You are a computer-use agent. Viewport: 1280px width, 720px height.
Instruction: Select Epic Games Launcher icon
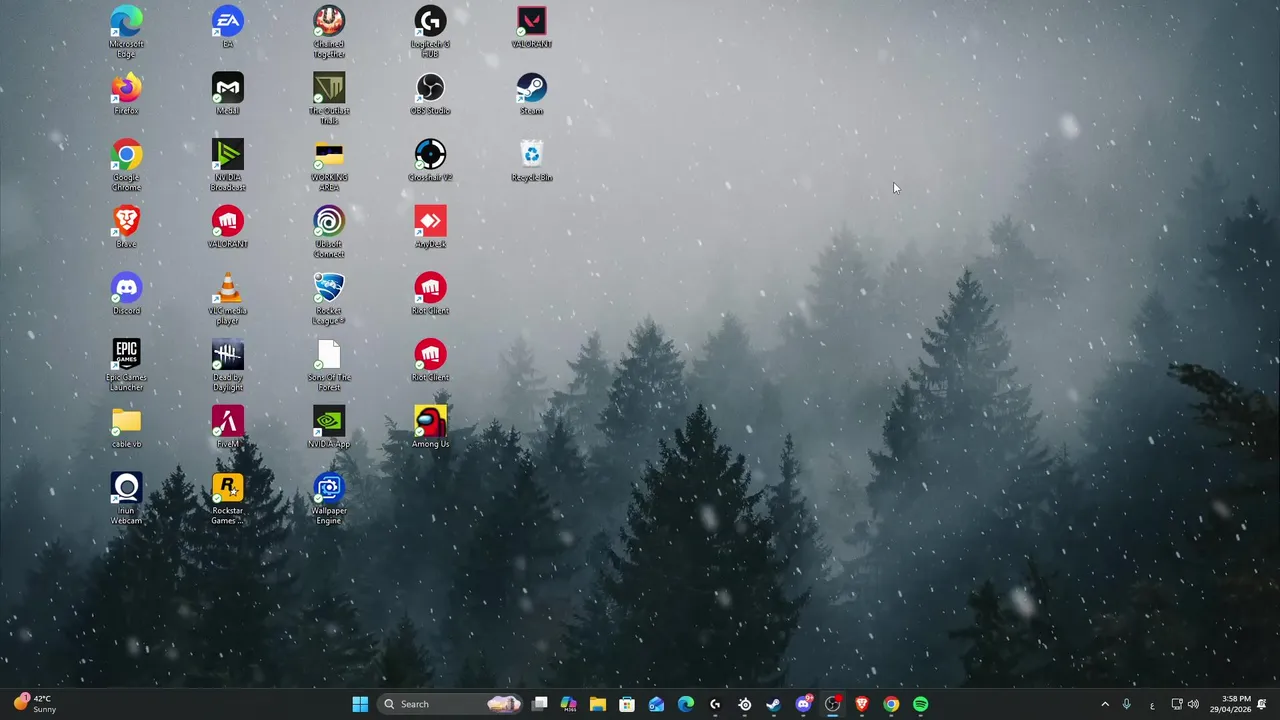tap(126, 365)
